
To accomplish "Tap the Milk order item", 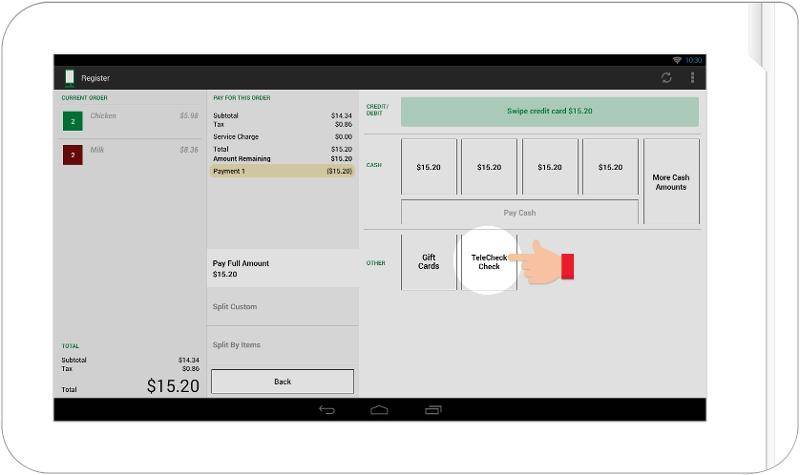I will [x=131, y=155].
